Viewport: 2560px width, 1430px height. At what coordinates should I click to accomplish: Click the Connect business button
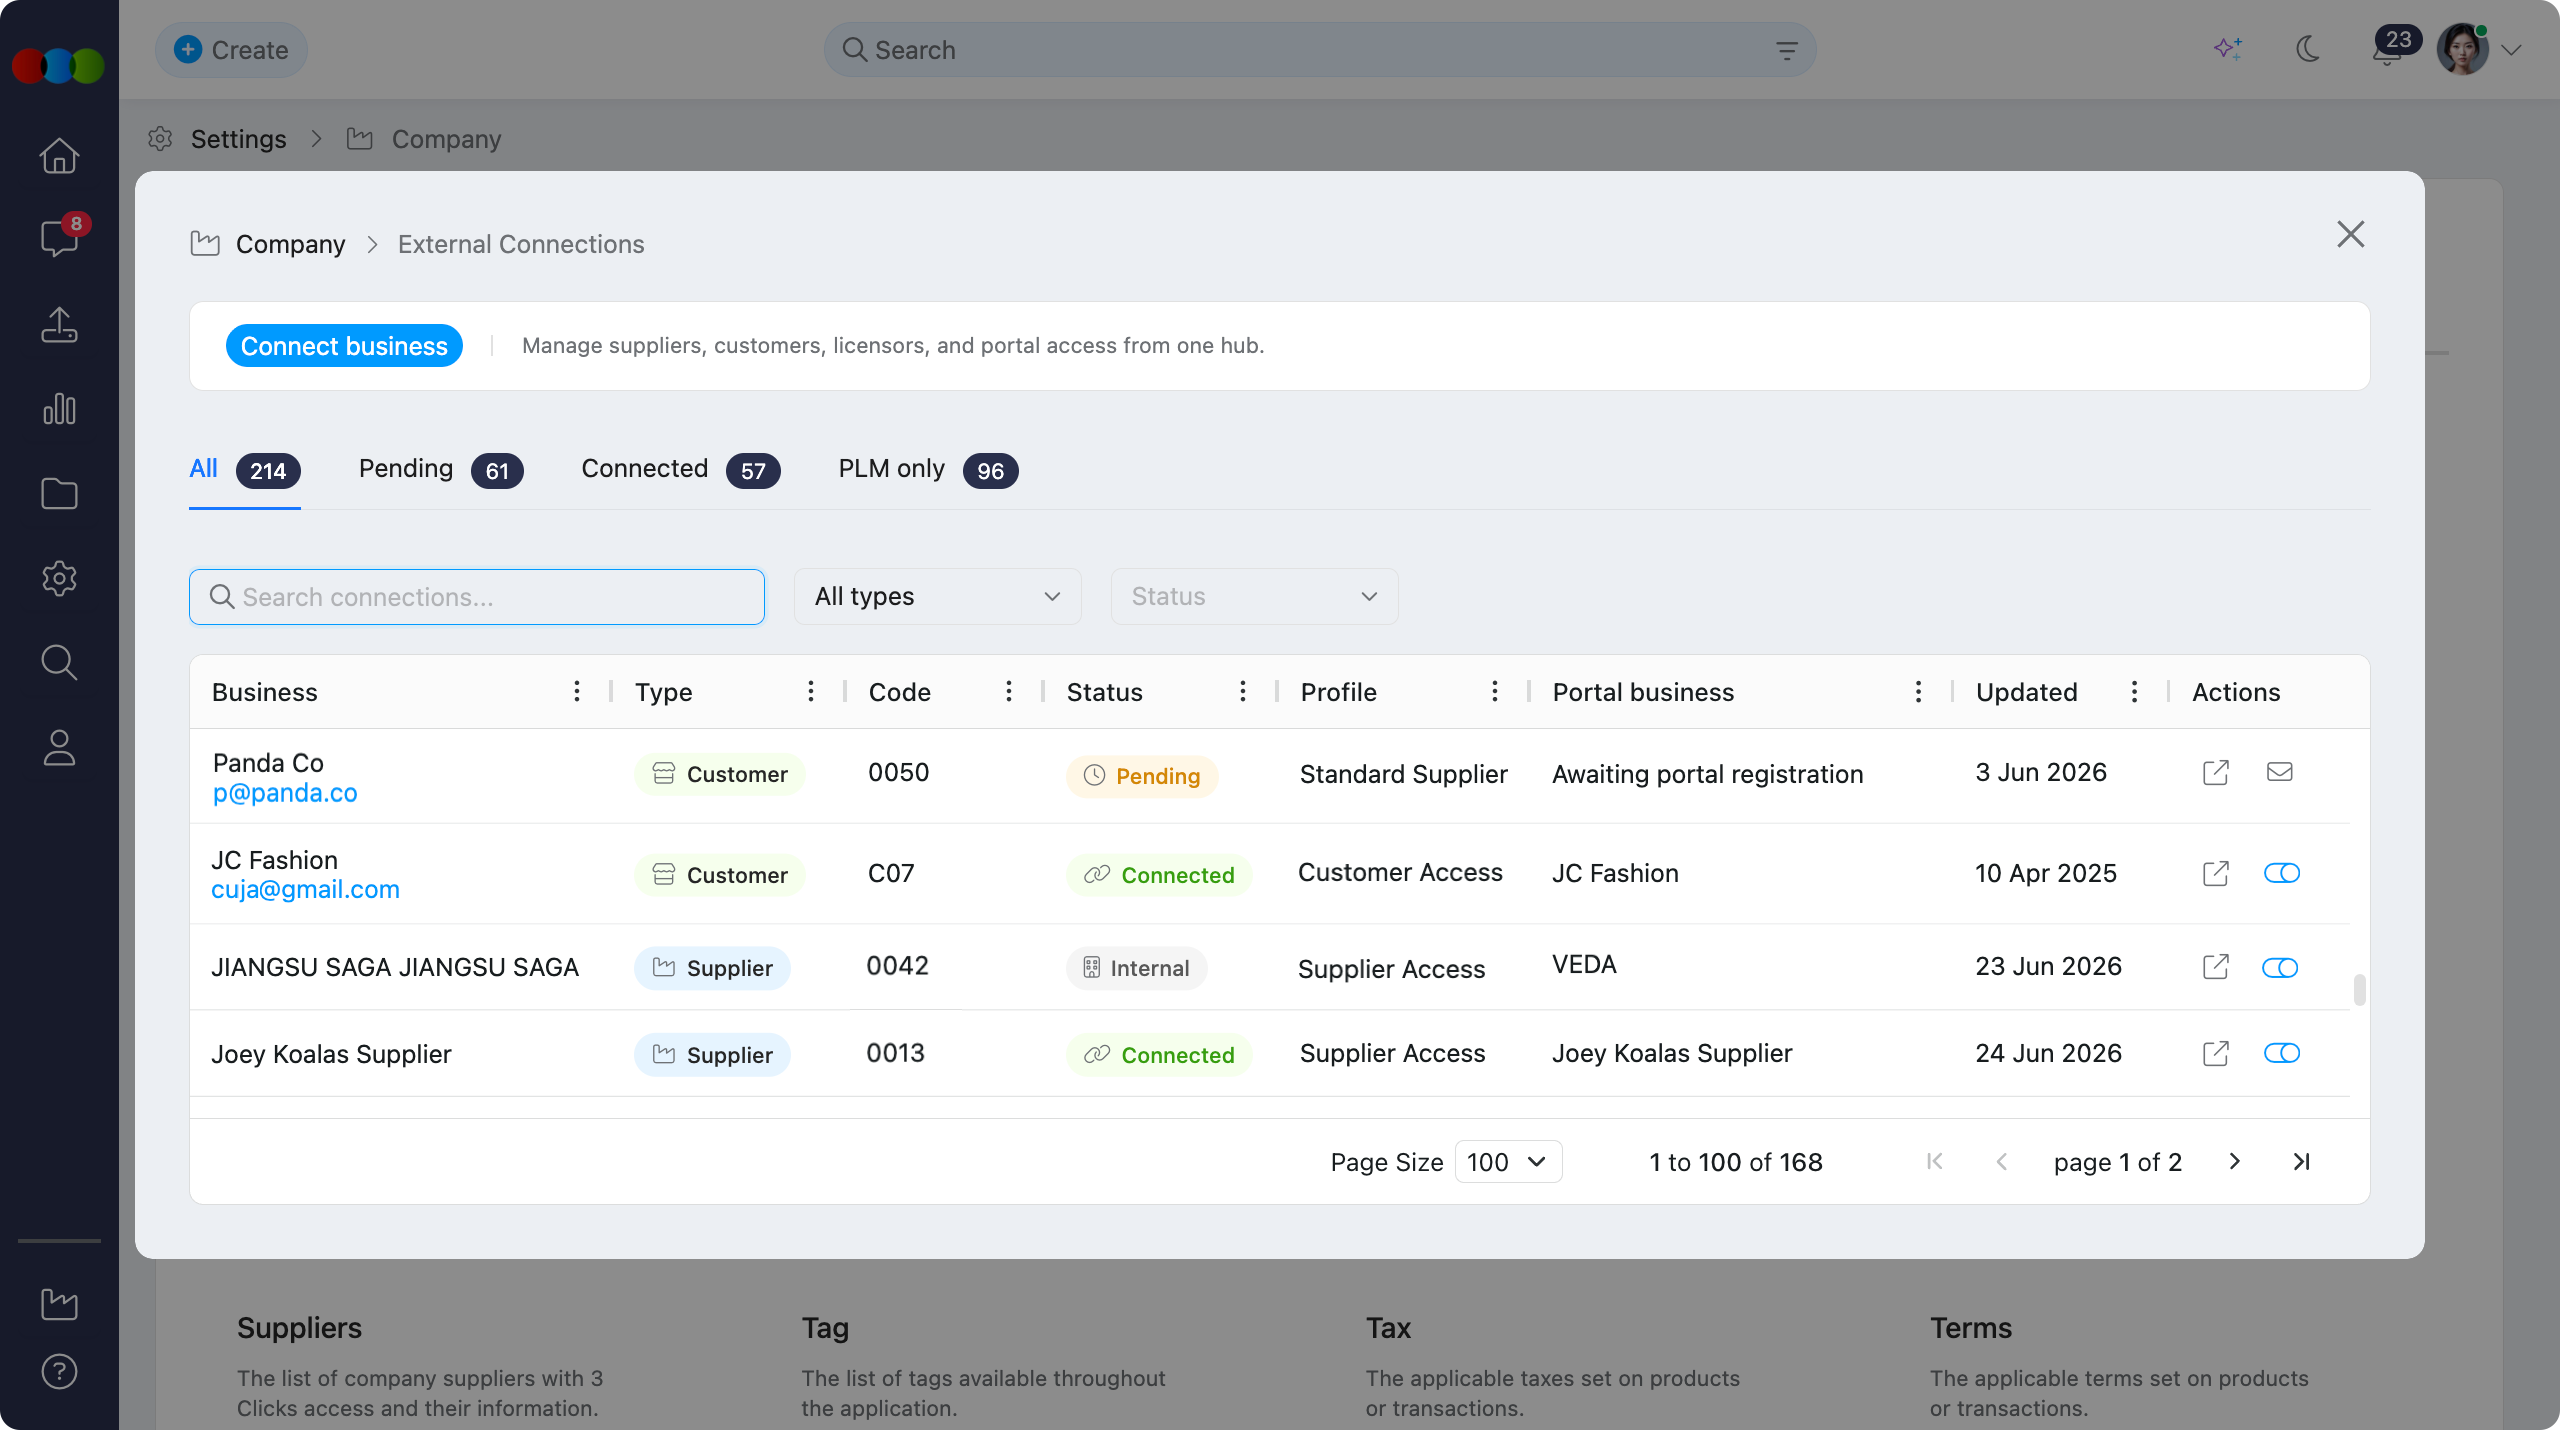coord(344,346)
